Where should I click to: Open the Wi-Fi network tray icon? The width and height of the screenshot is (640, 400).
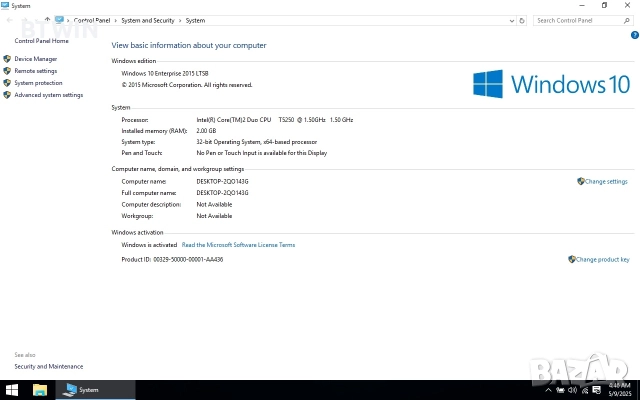pos(584,391)
